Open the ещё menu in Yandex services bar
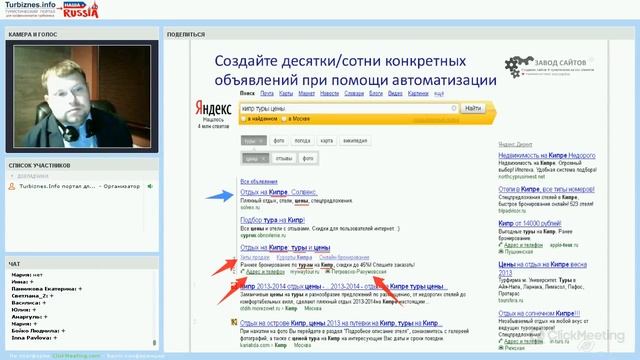Viewport: 640px width, 360px height. point(439,93)
